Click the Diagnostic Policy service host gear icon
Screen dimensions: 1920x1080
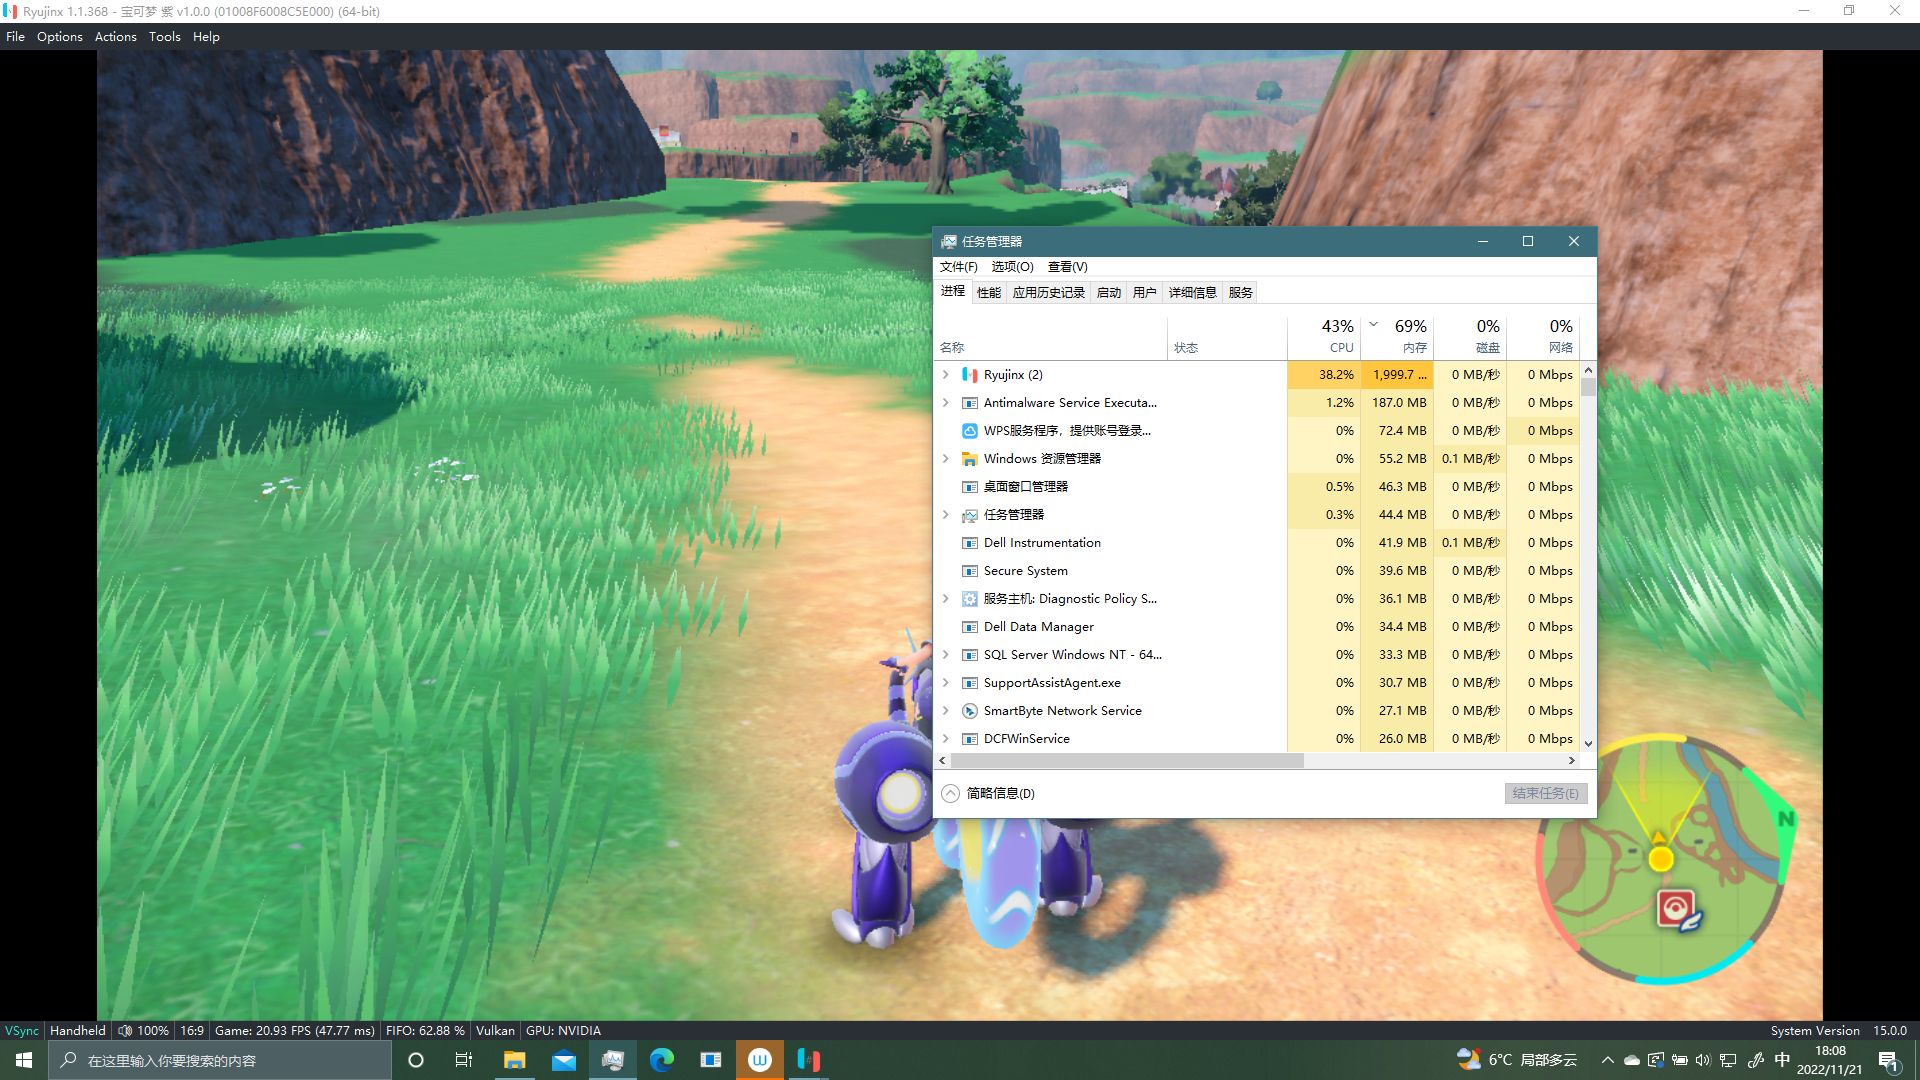969,599
